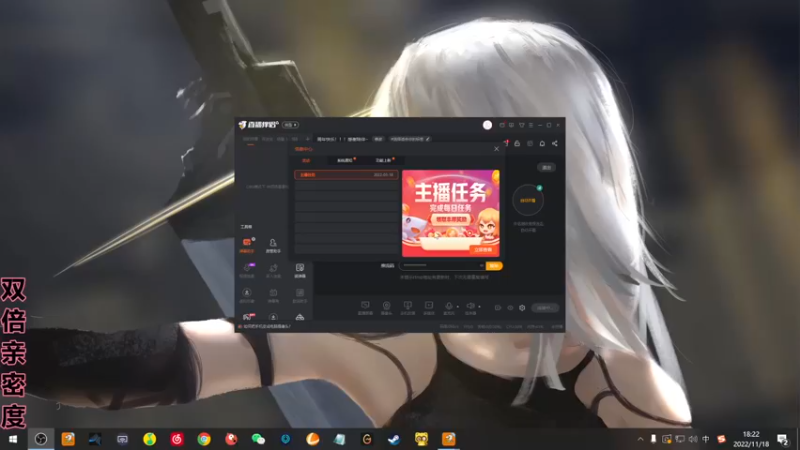The image size is (800, 450).
Task: Click the title bar icon with the red dot
Action: click(x=502, y=125)
